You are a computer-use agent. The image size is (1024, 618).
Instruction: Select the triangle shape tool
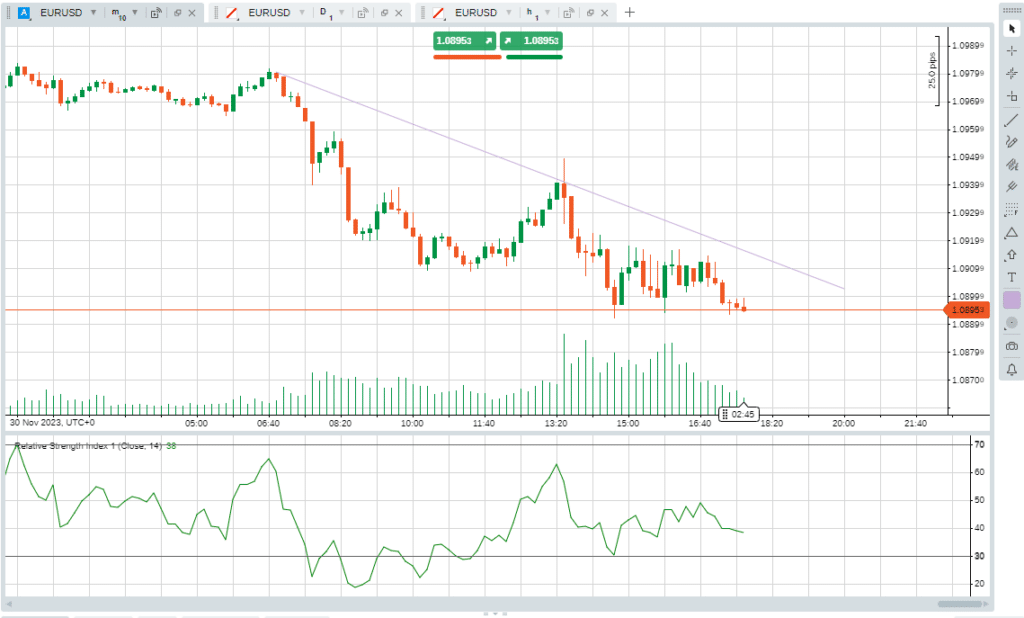tap(1012, 233)
